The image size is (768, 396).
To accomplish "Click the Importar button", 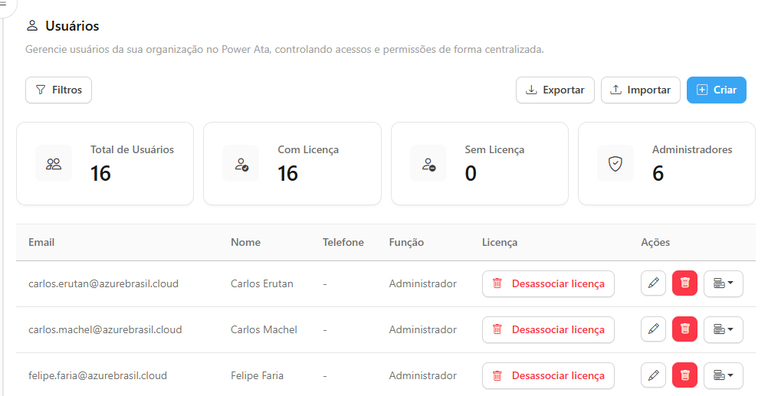I will coord(641,90).
